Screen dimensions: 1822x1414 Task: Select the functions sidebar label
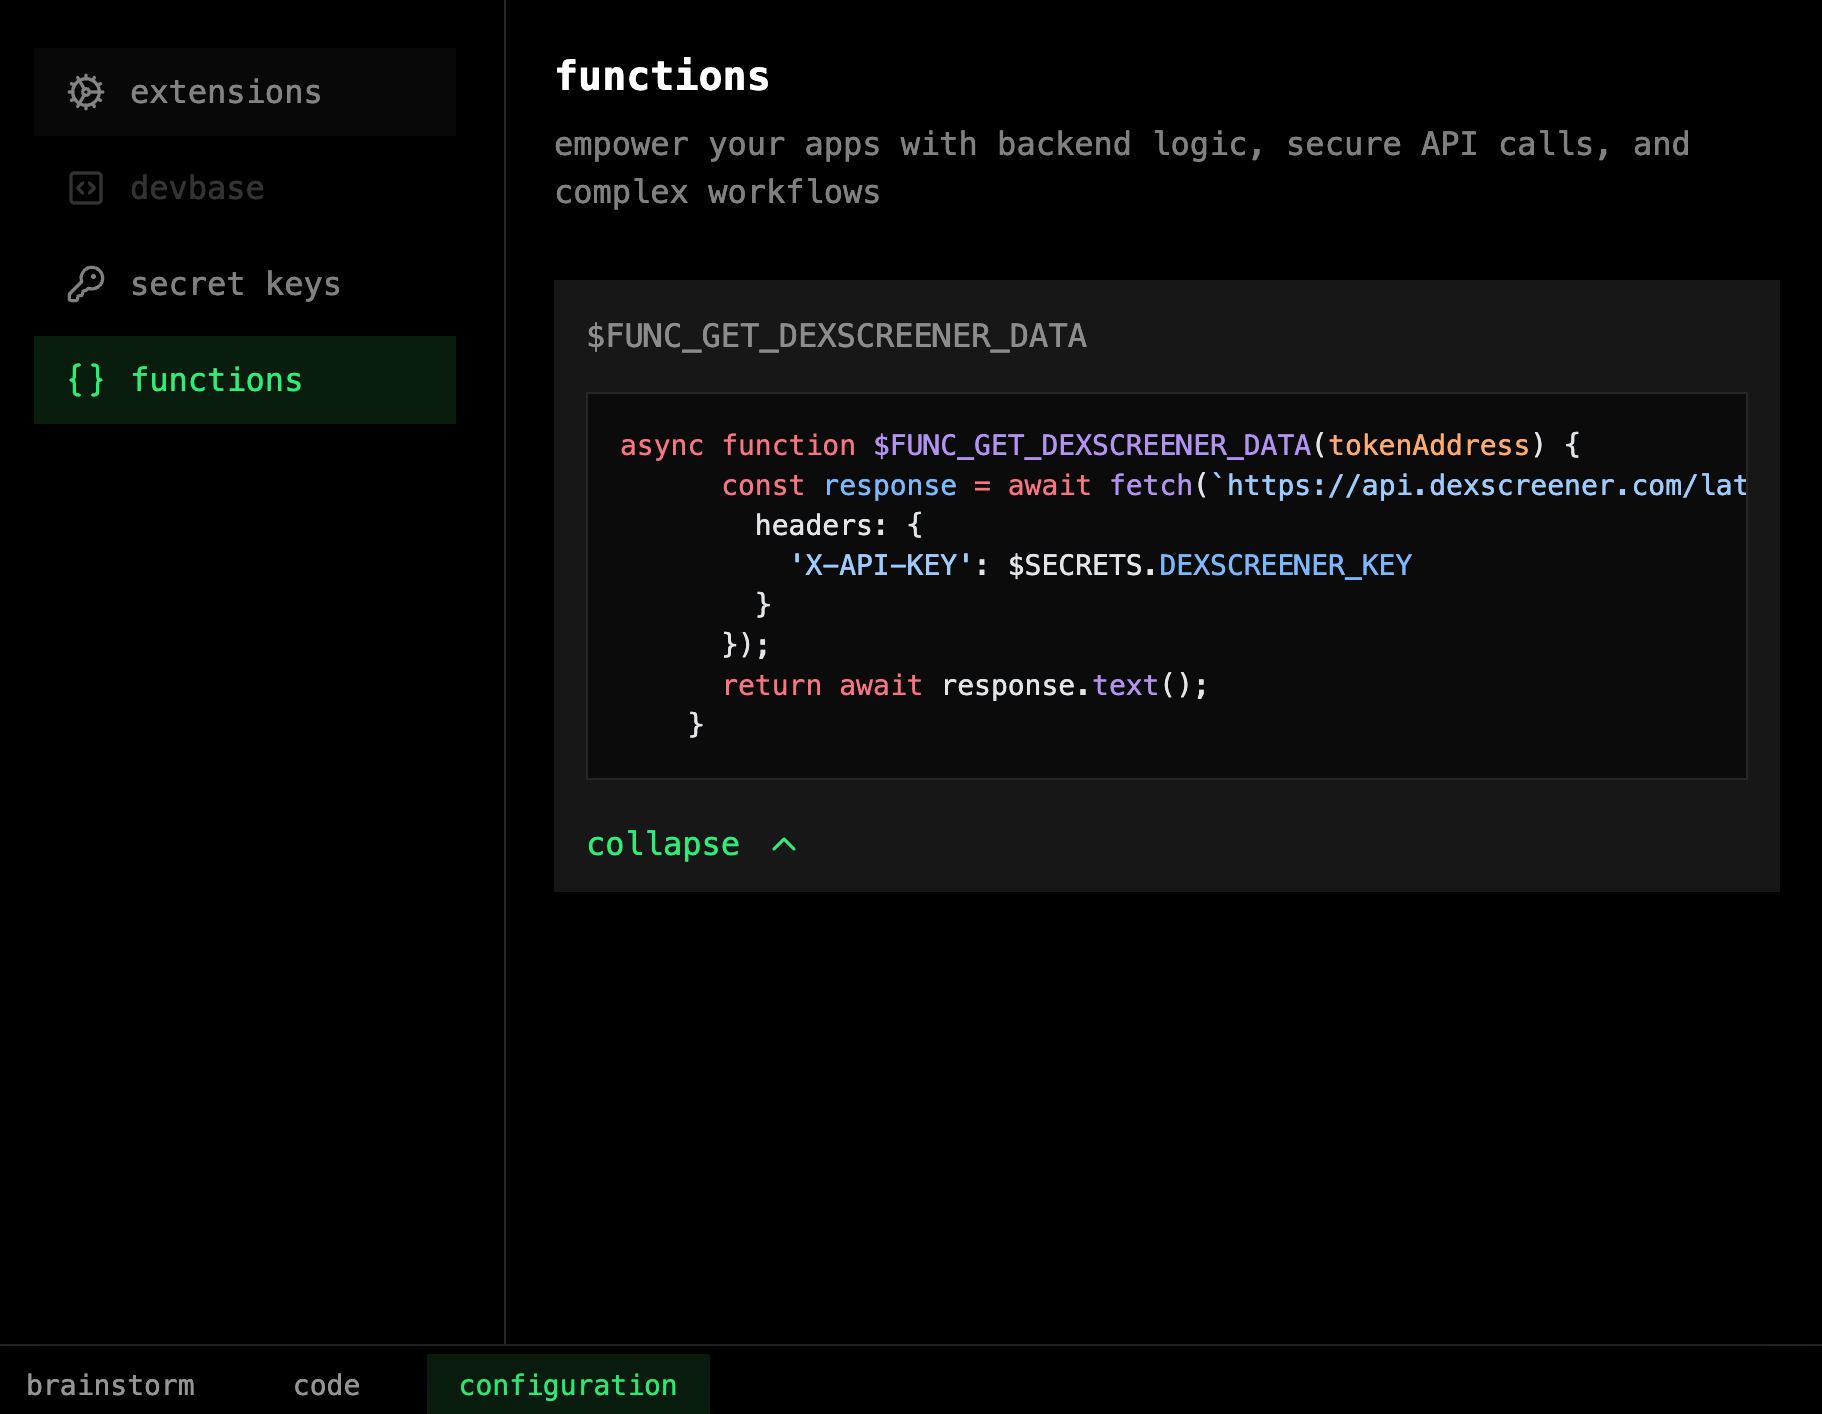(x=216, y=380)
